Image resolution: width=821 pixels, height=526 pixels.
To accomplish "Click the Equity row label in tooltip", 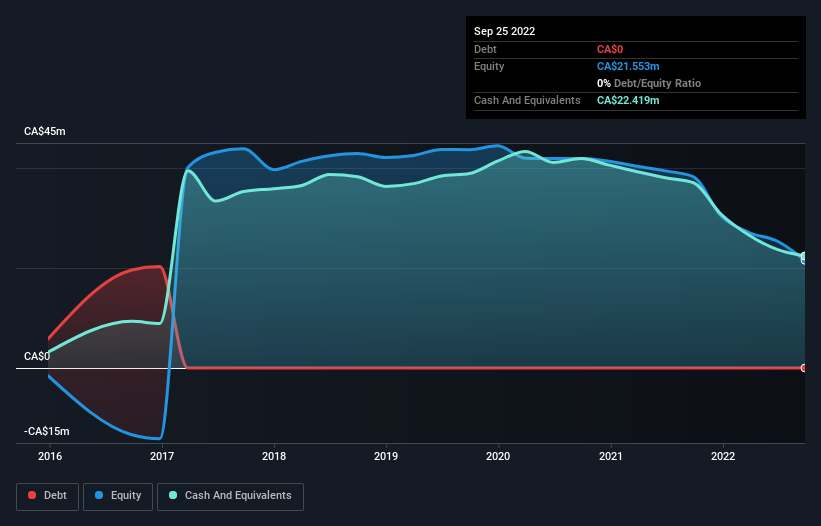I will click(x=489, y=66).
